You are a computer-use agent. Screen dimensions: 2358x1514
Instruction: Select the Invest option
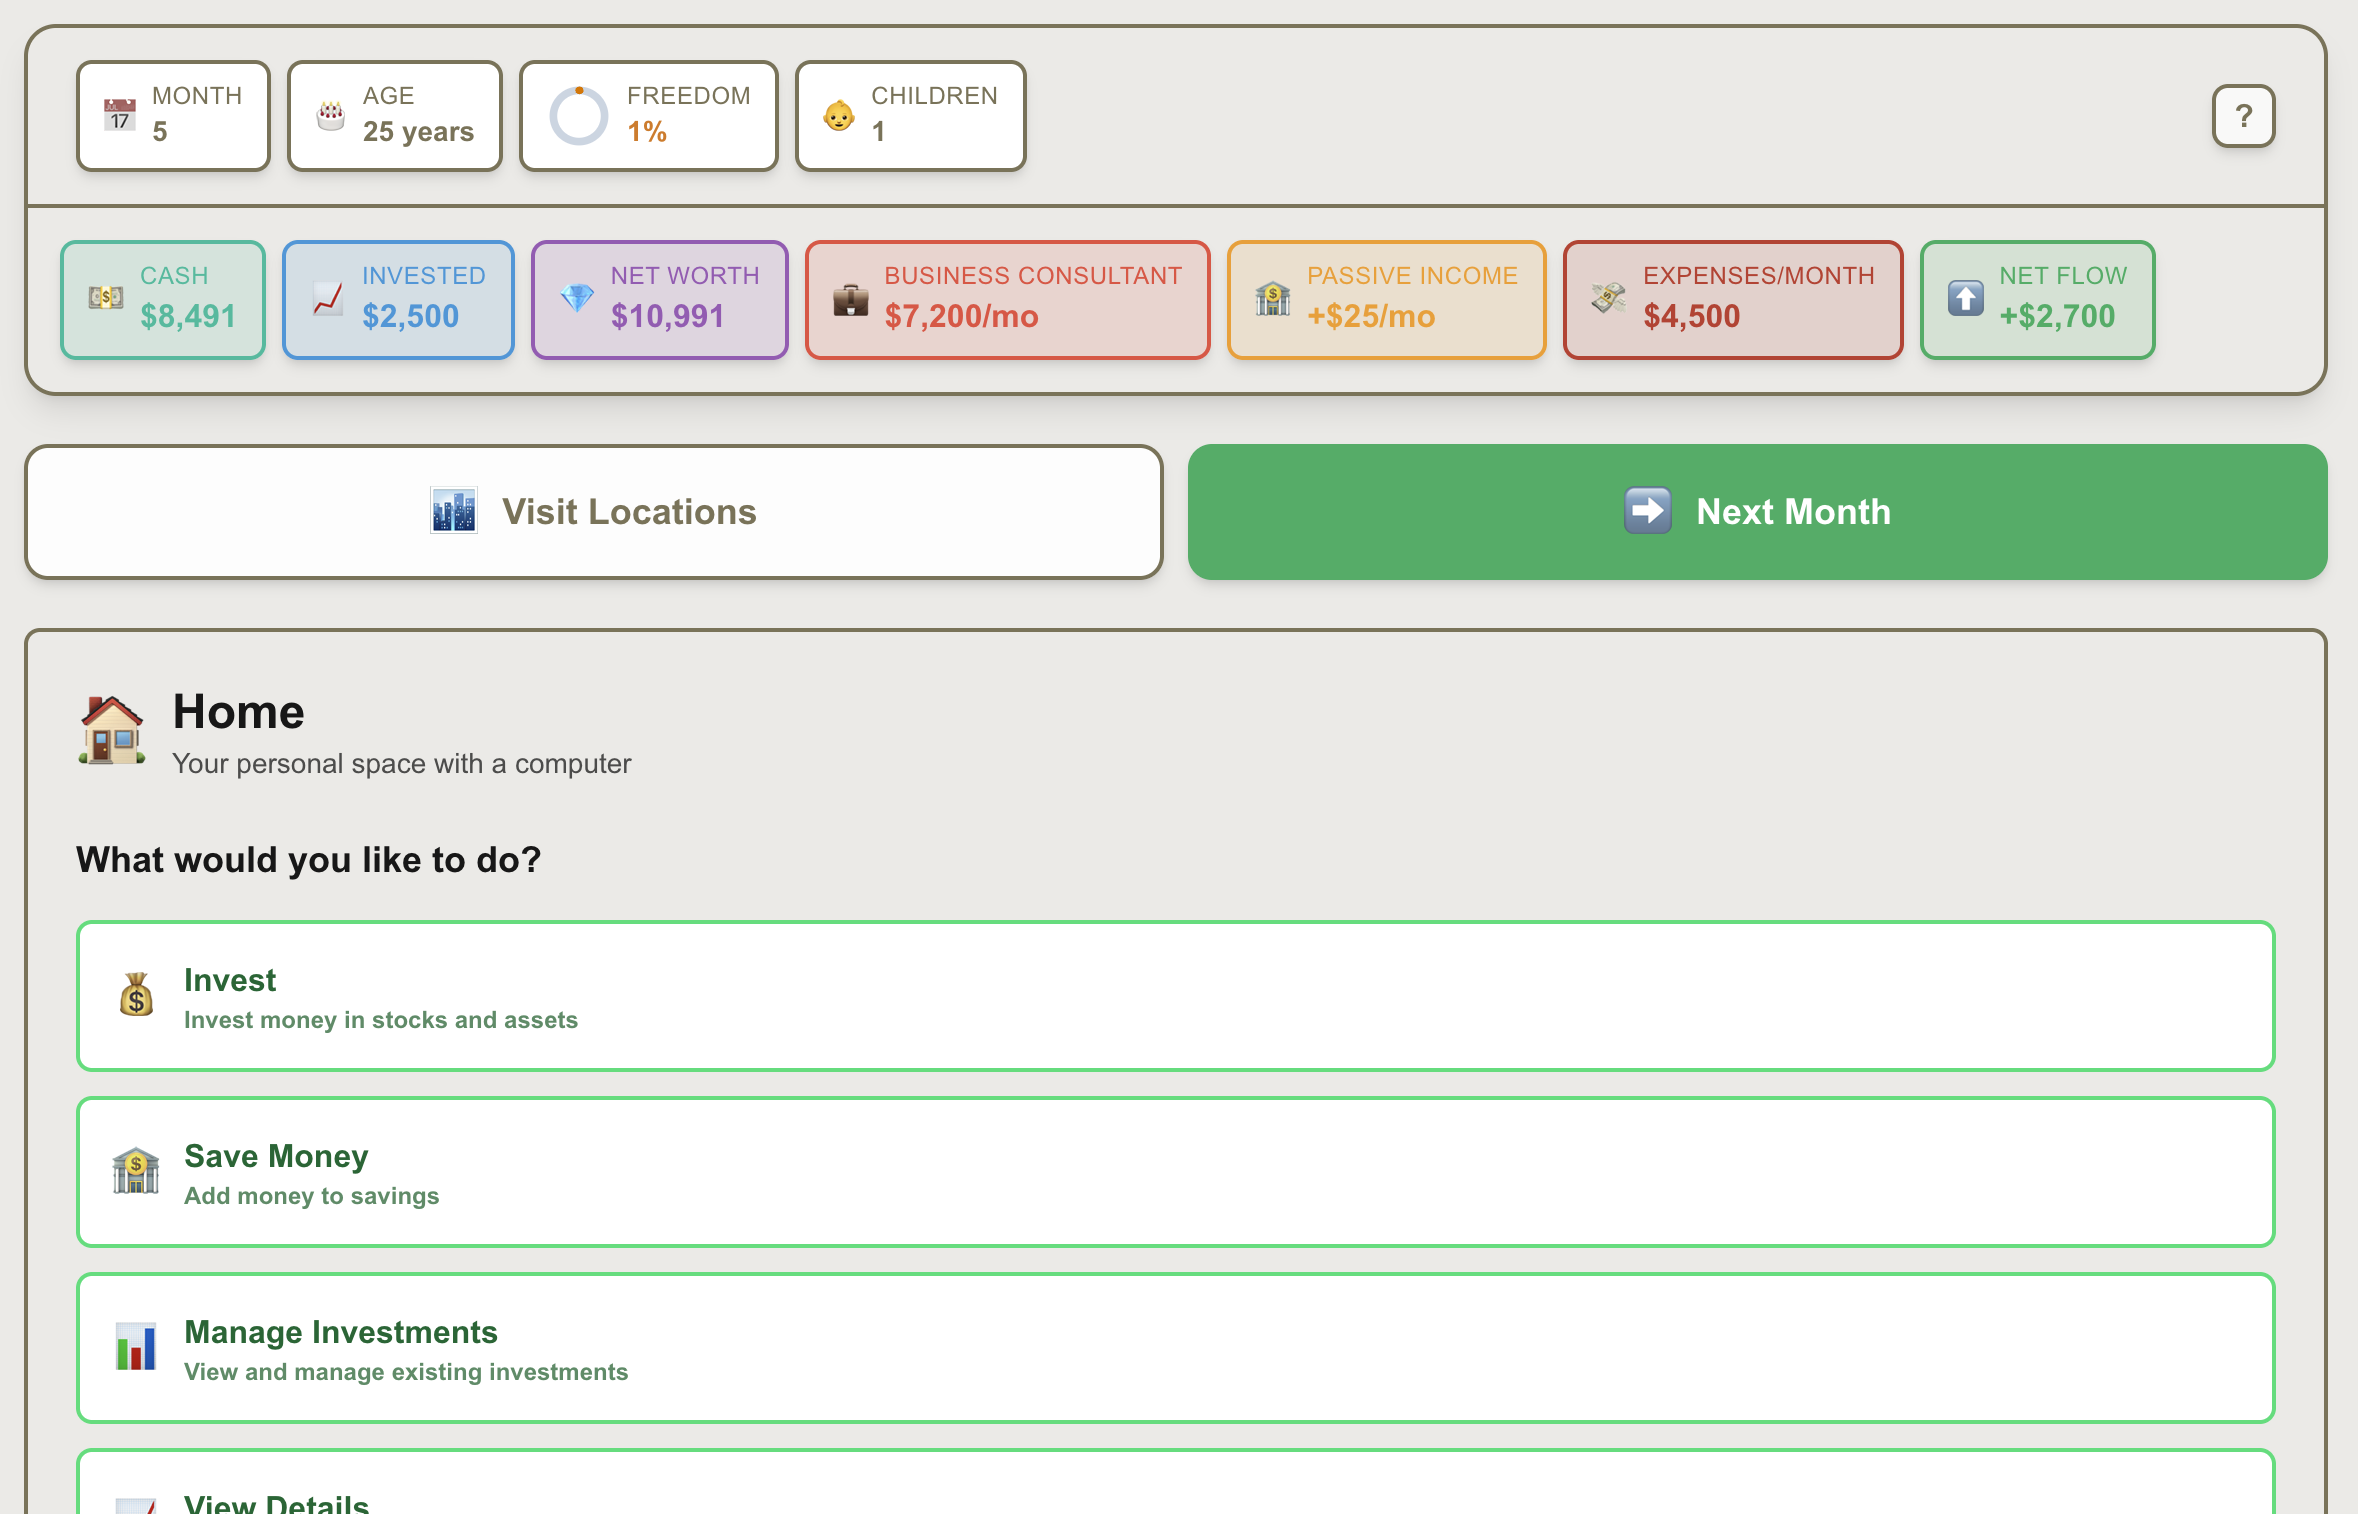[x=1175, y=996]
